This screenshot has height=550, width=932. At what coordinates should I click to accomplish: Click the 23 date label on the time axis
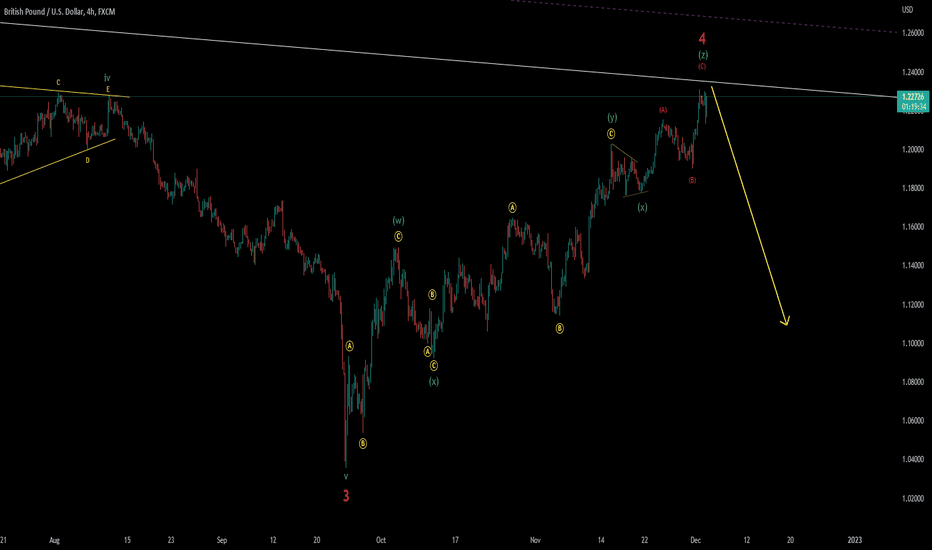(171, 540)
